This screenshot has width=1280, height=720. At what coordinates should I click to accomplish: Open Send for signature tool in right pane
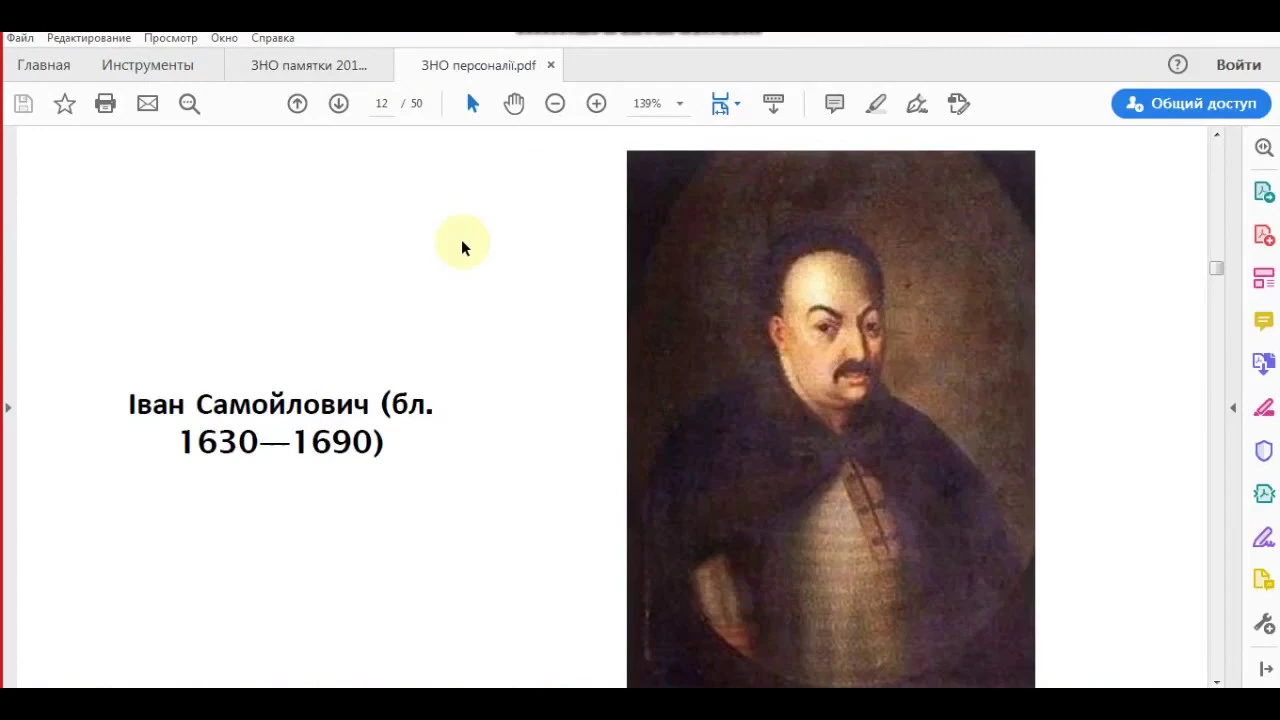coord(1264,581)
